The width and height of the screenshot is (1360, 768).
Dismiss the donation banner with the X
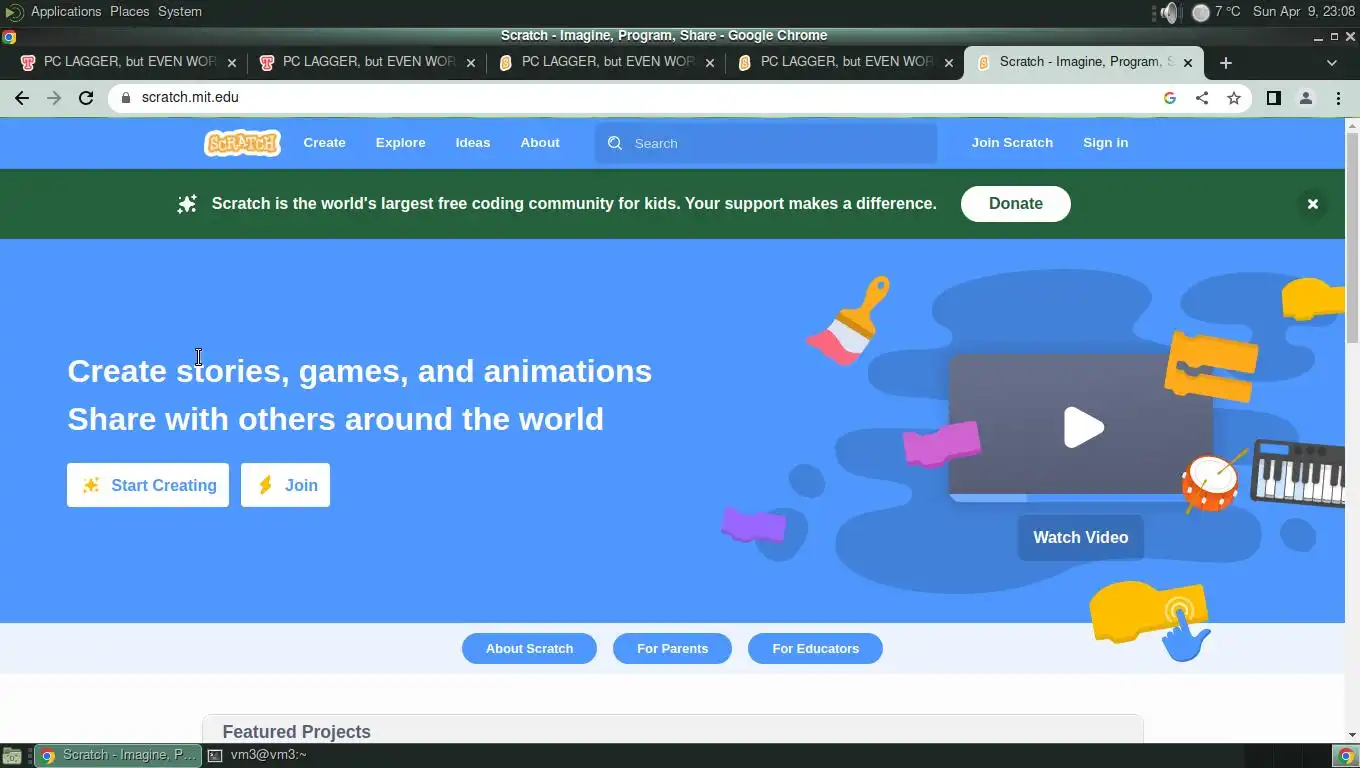tap(1313, 204)
